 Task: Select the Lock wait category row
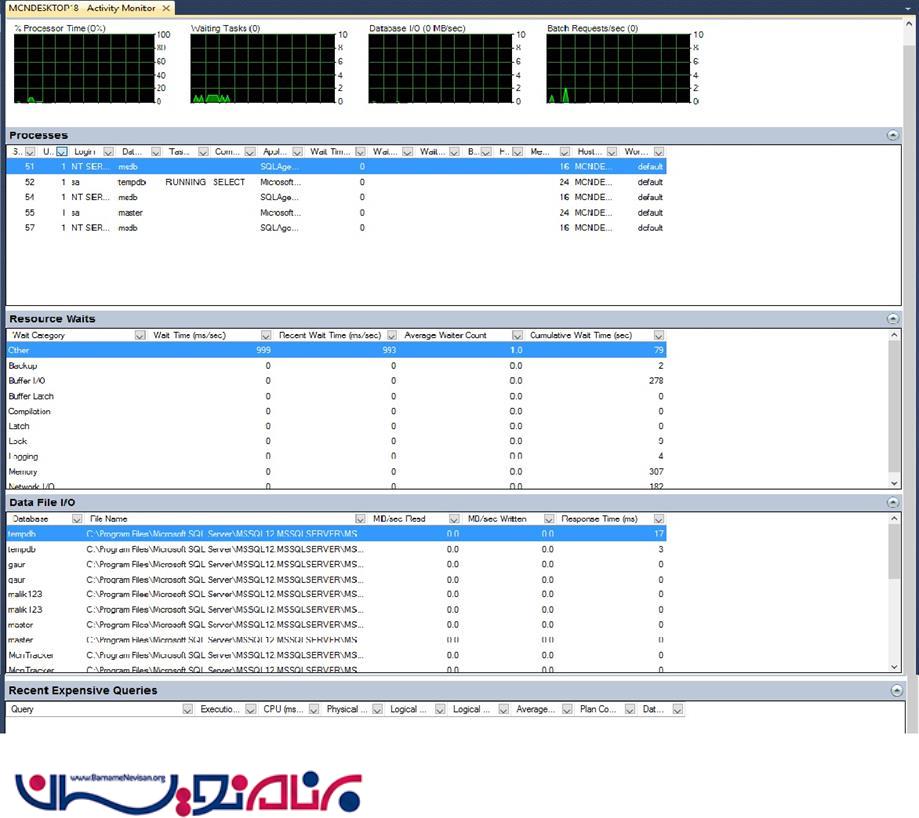pos(336,441)
